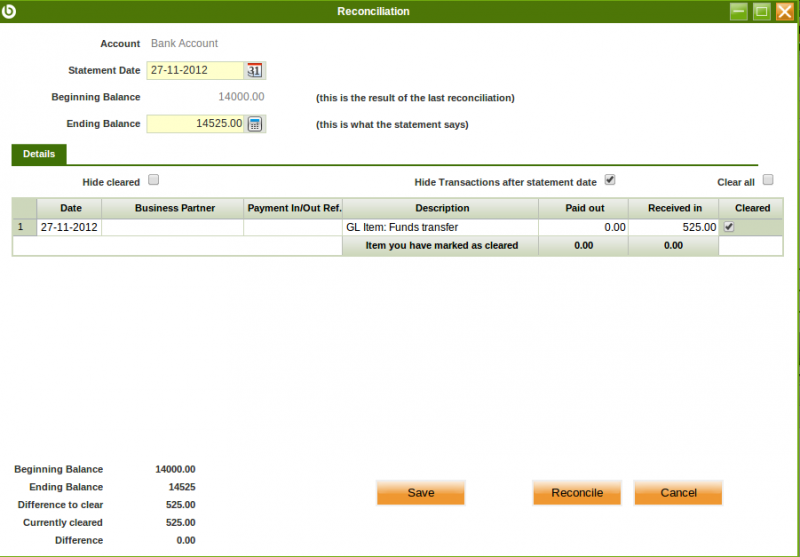Uncheck Hide Transactions after statement date
Viewport: 800px width, 557px height.
click(x=610, y=180)
